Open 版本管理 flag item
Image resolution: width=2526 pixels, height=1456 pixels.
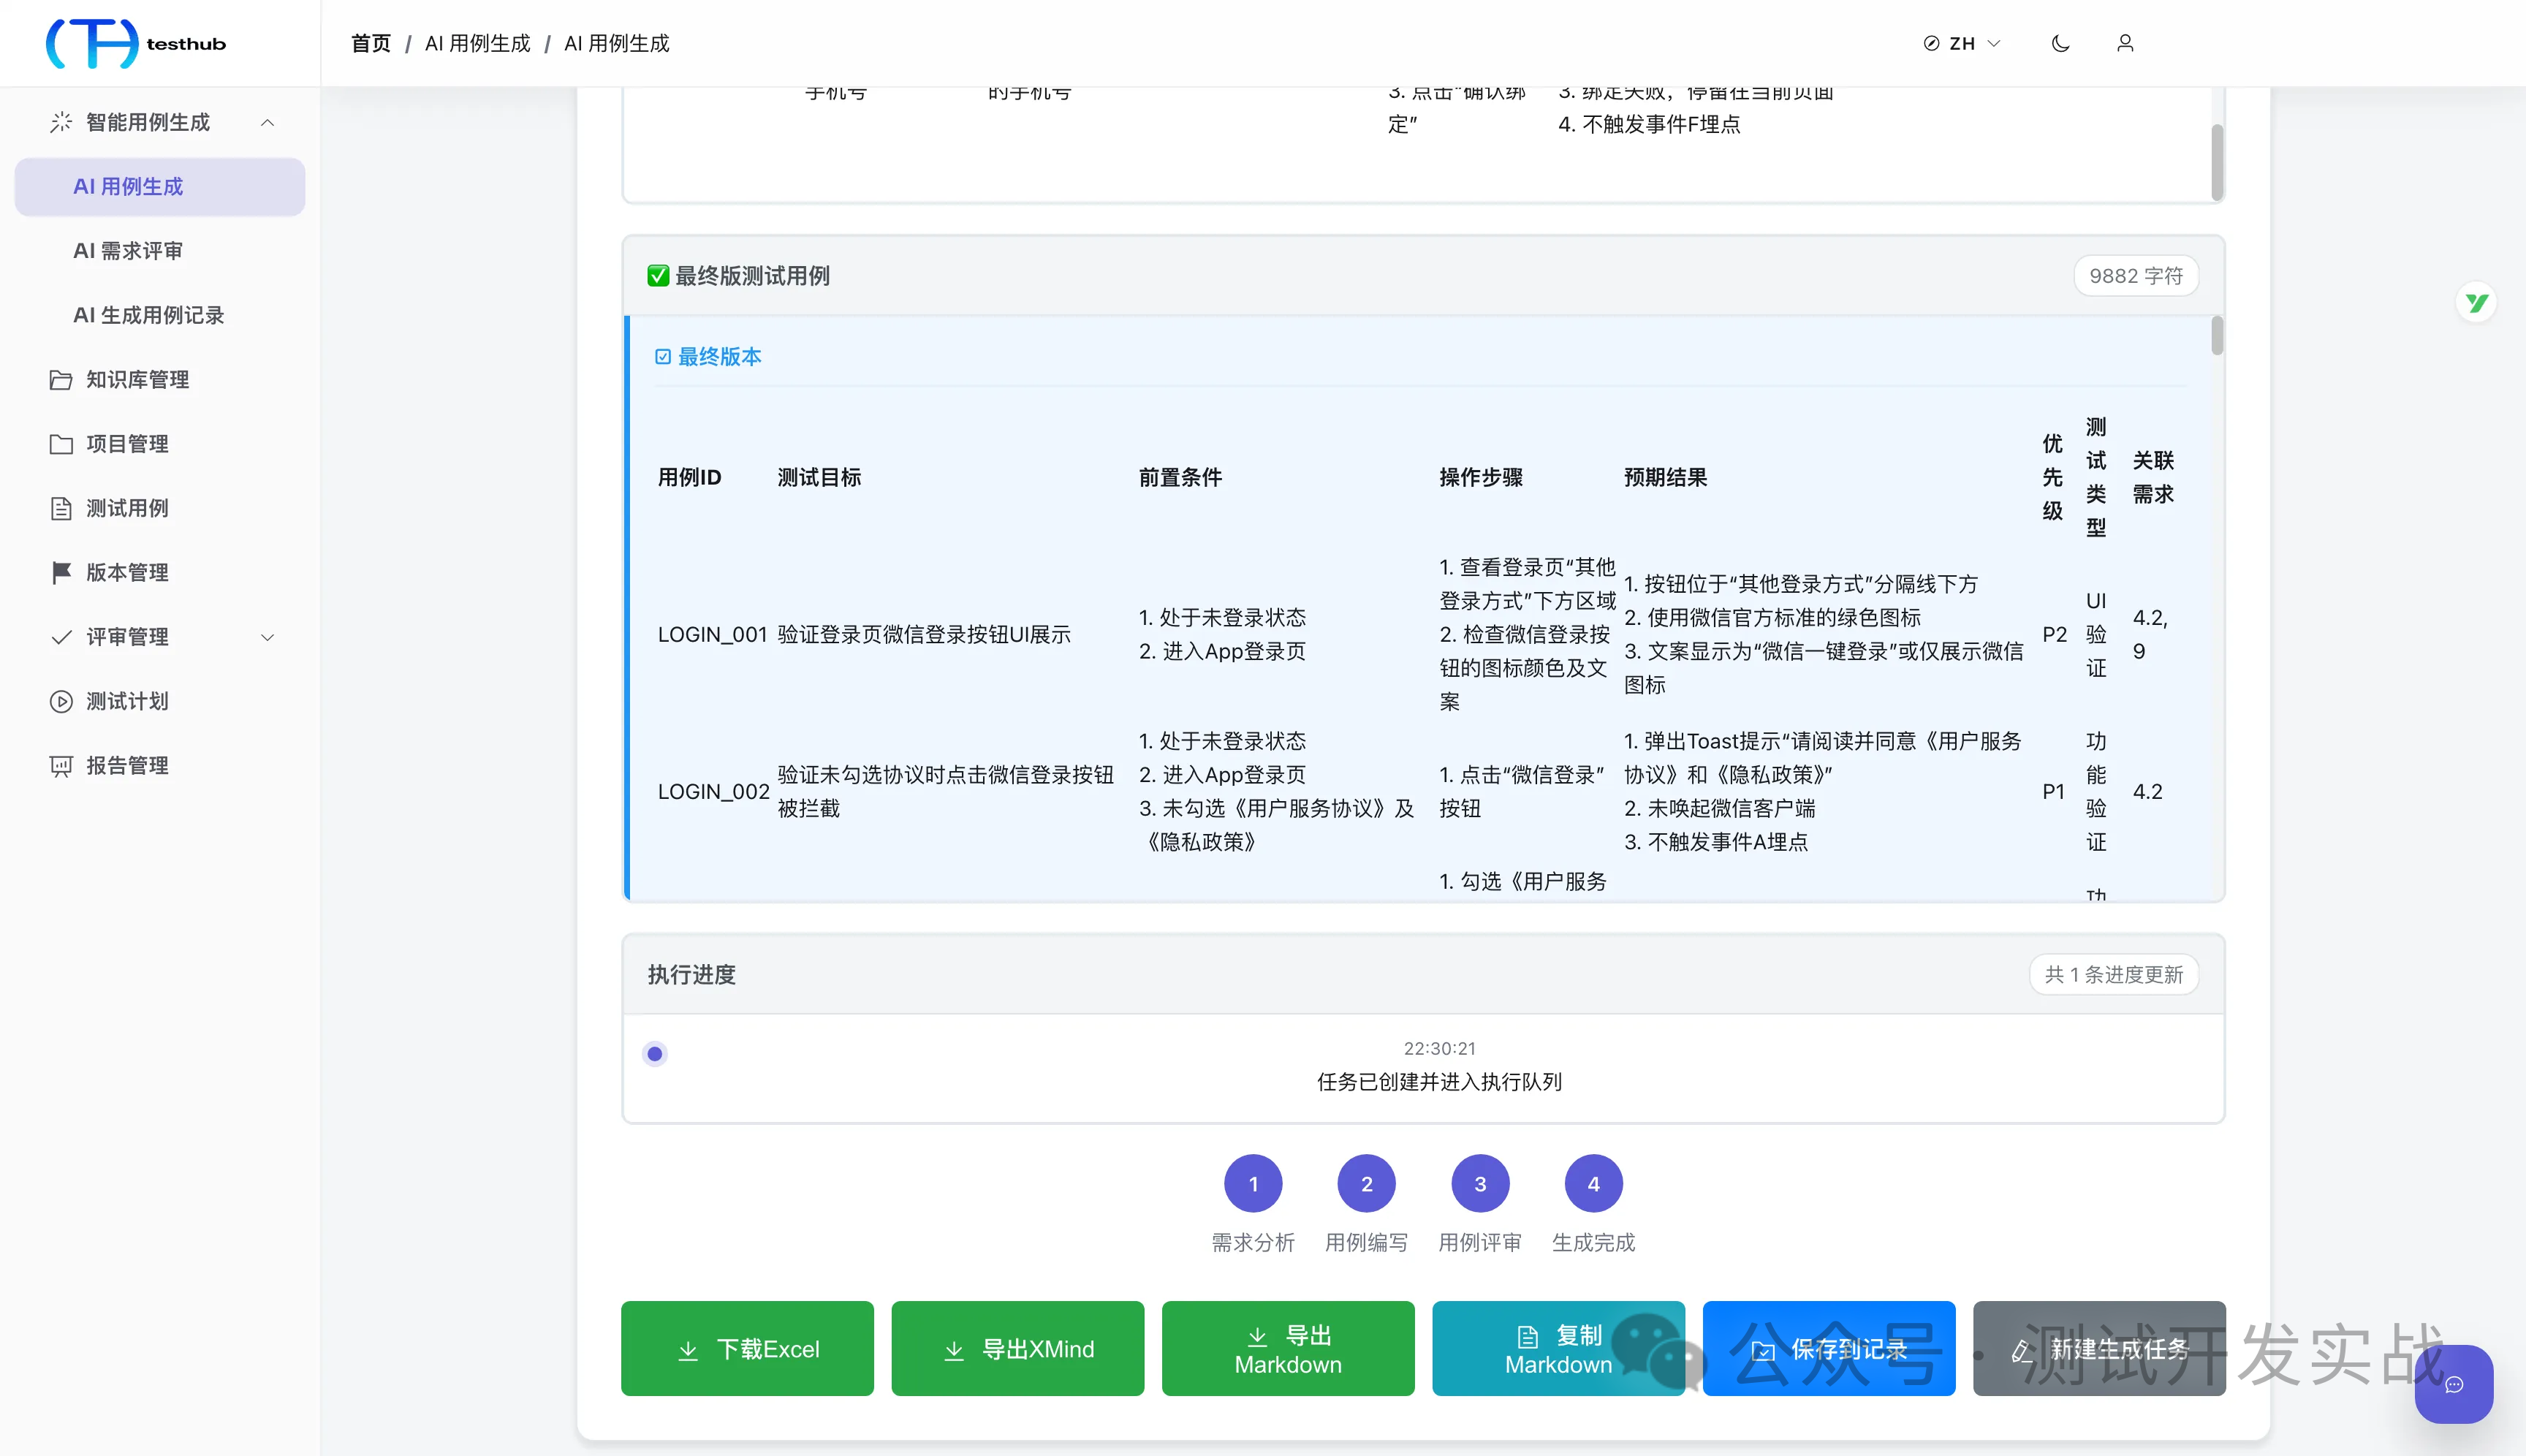click(160, 572)
